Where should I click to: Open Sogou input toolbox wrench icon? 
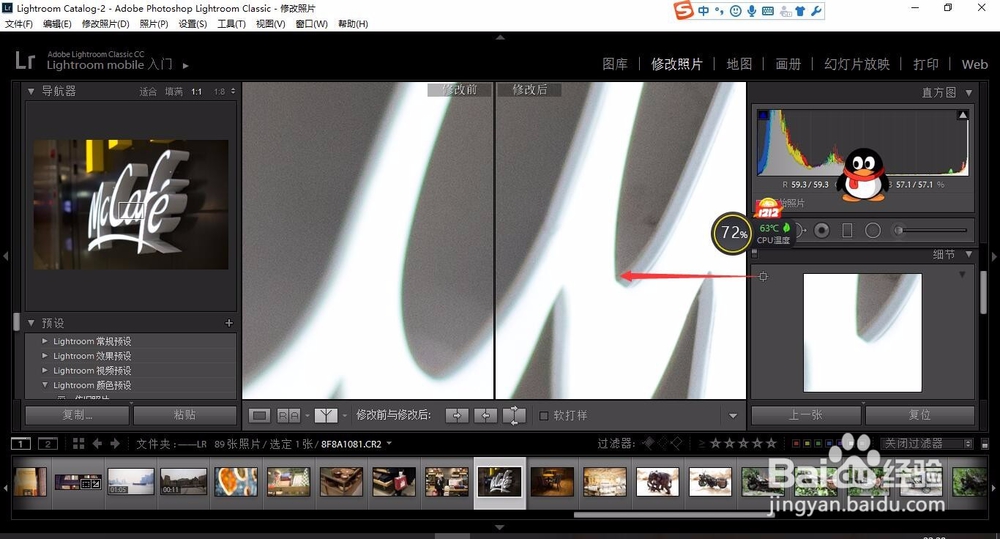point(816,11)
